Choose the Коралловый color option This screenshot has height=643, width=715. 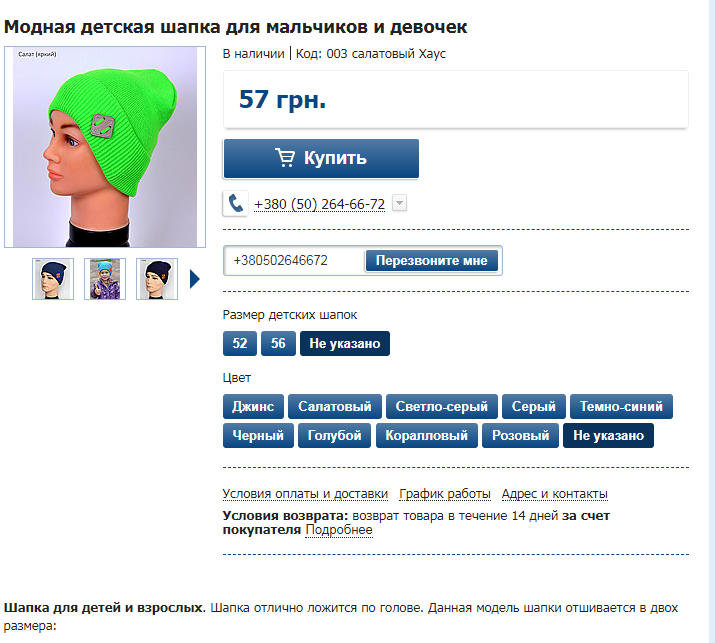pyautogui.click(x=427, y=436)
